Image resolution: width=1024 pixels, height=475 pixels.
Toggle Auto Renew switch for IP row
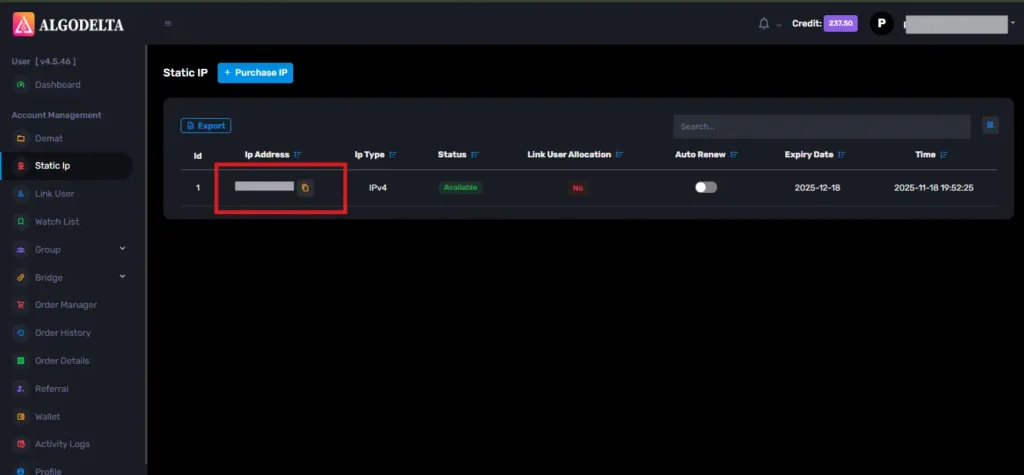point(706,187)
